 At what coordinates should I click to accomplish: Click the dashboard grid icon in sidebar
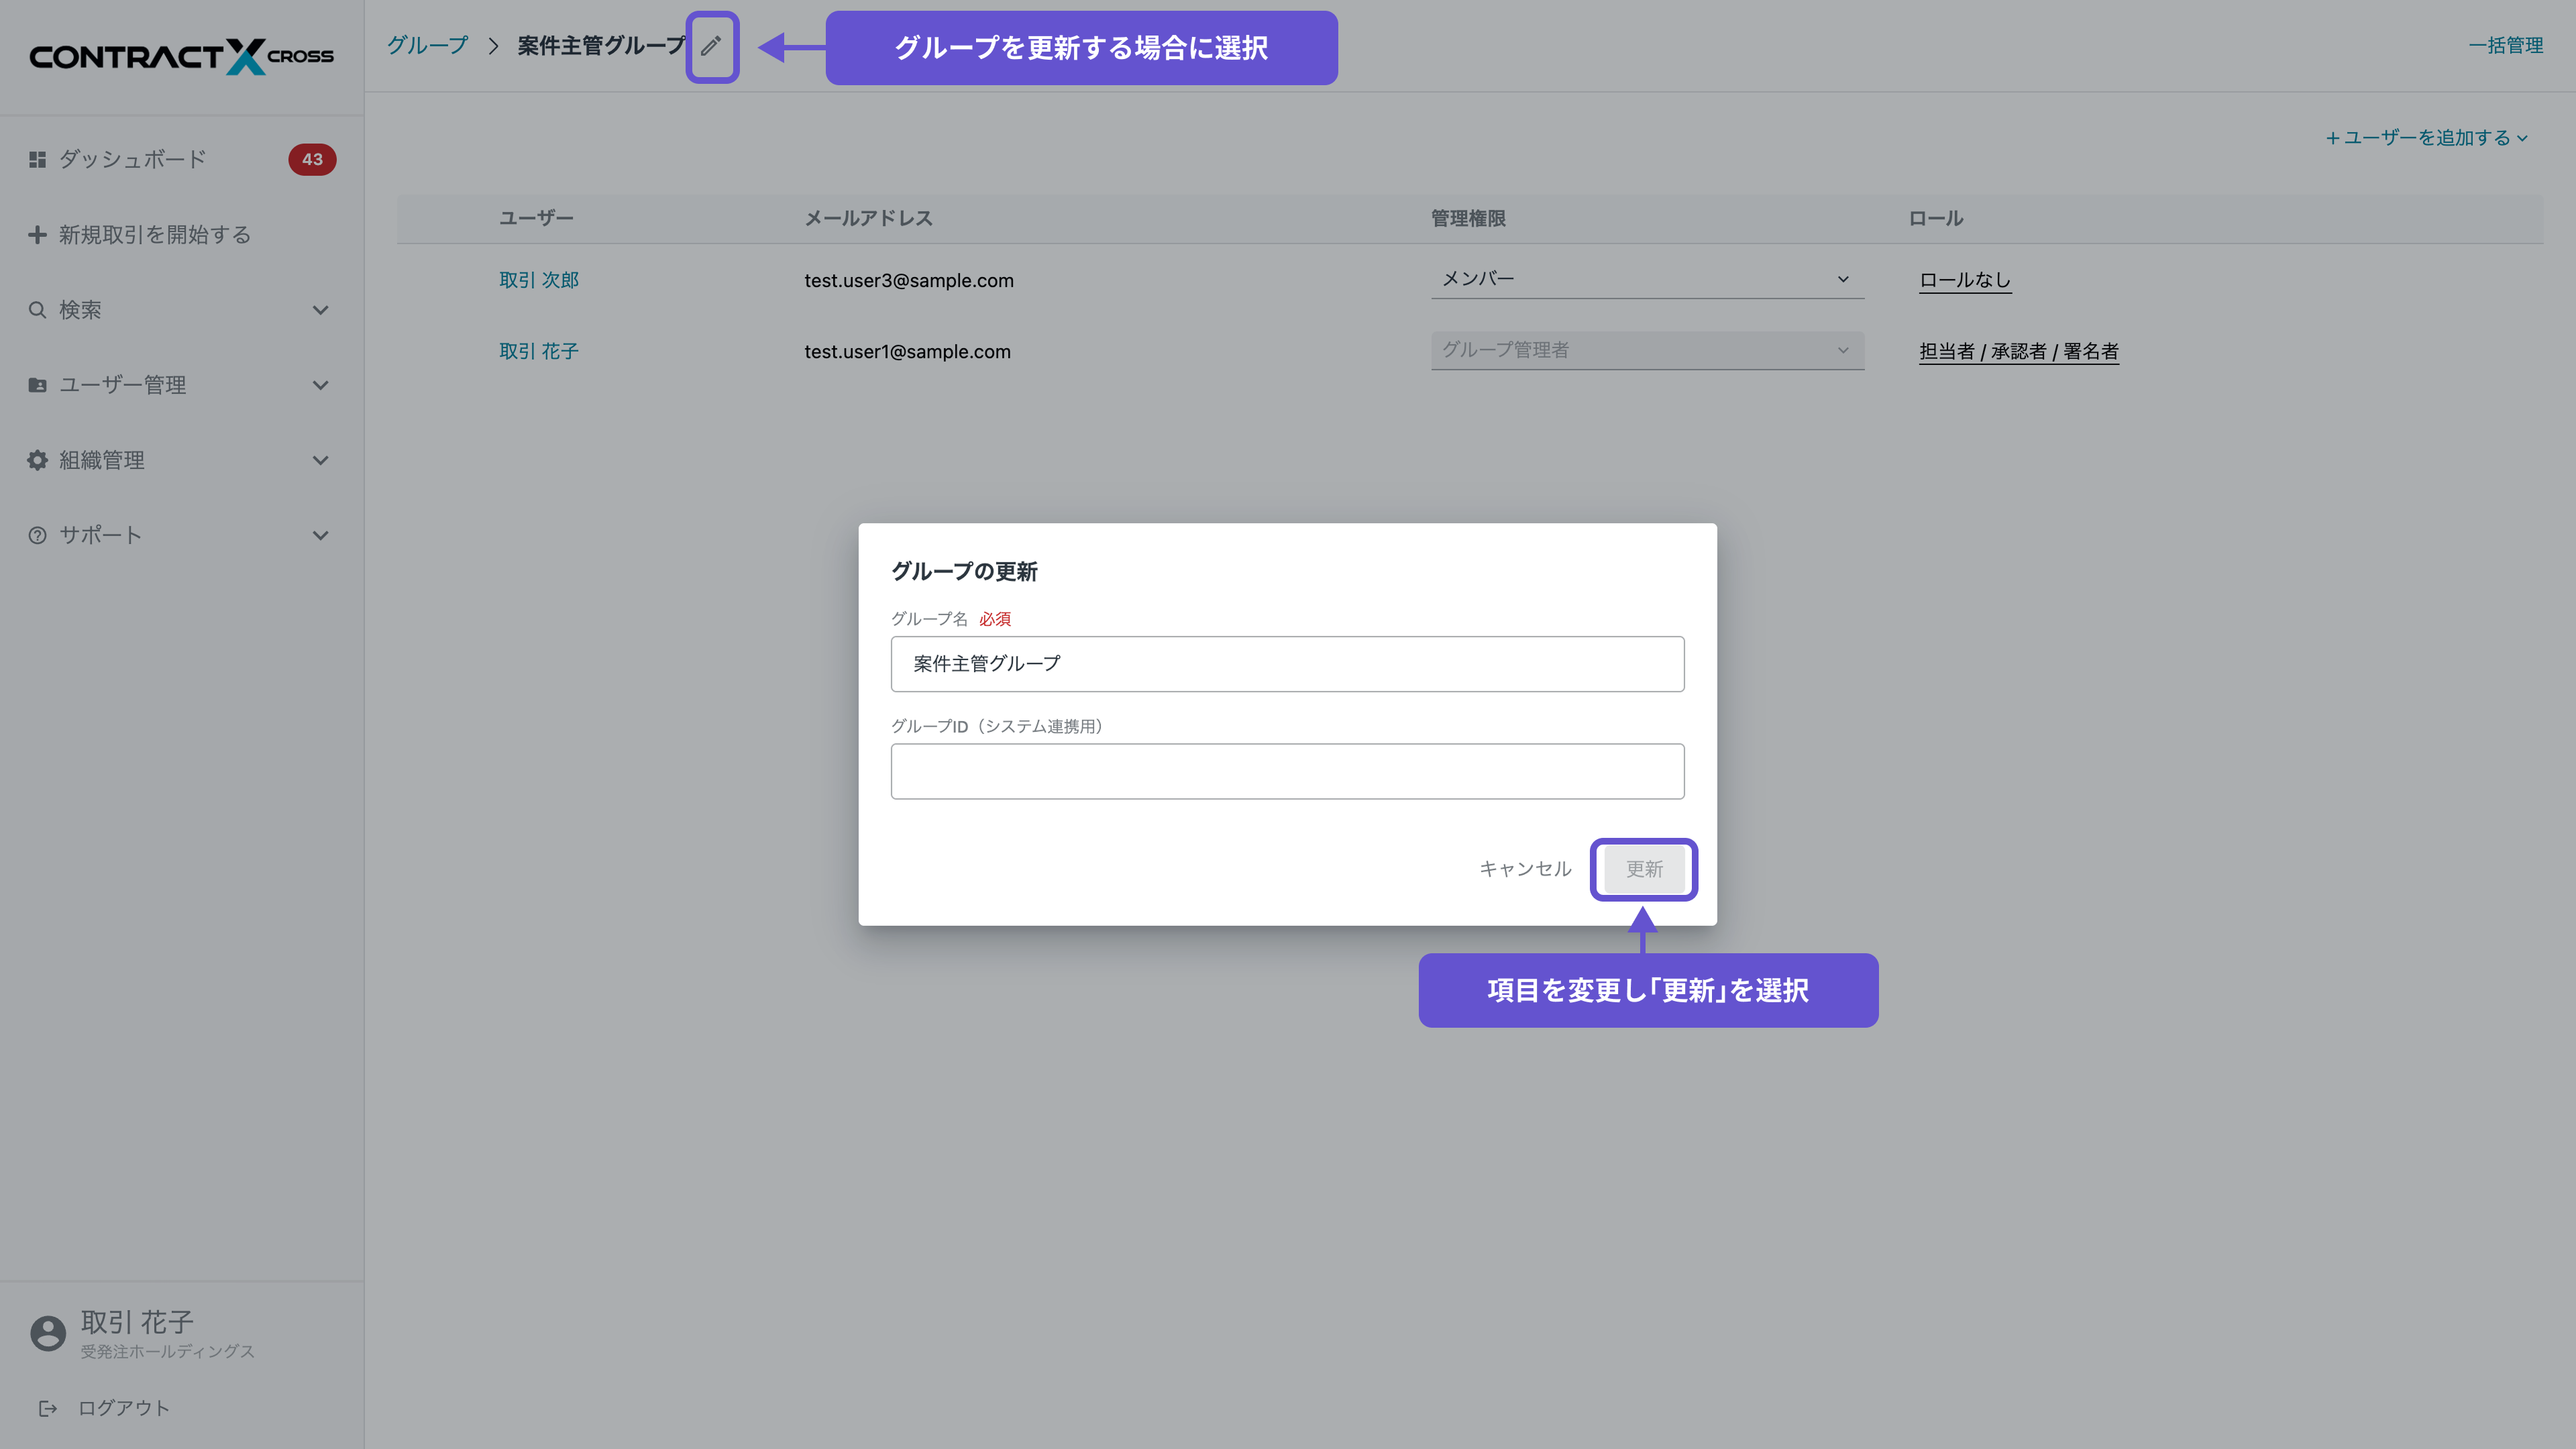coord(37,159)
